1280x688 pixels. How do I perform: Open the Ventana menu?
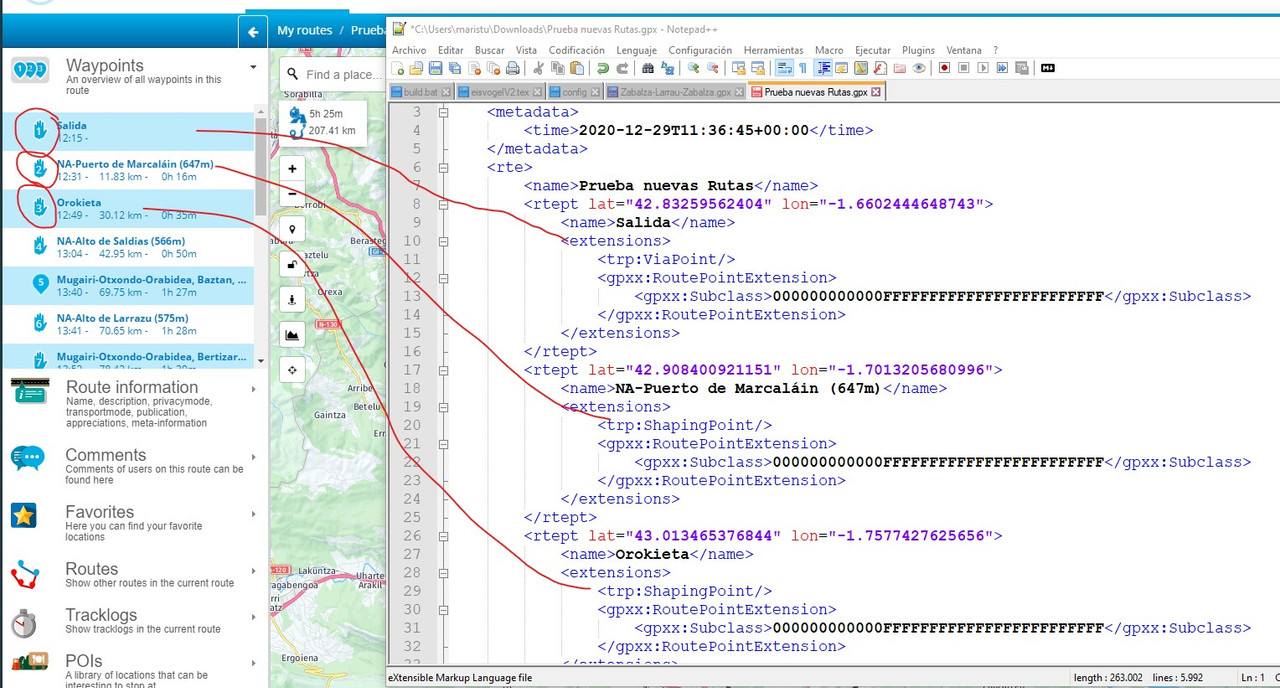coord(964,50)
